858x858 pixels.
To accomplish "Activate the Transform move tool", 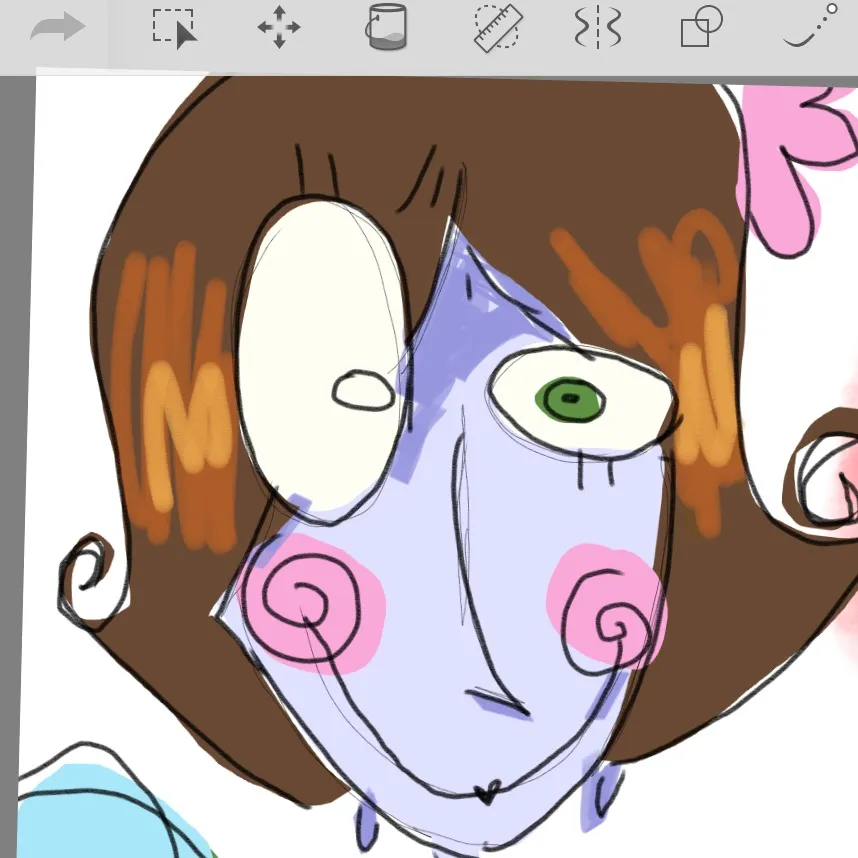I will click(279, 28).
